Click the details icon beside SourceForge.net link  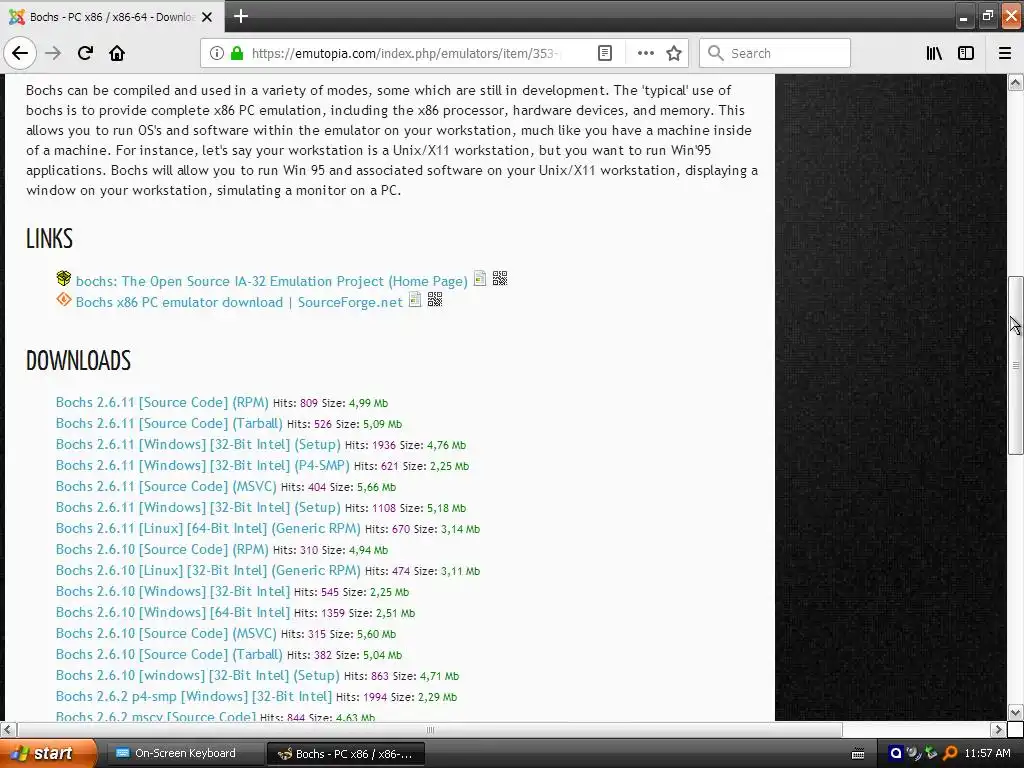tap(415, 300)
